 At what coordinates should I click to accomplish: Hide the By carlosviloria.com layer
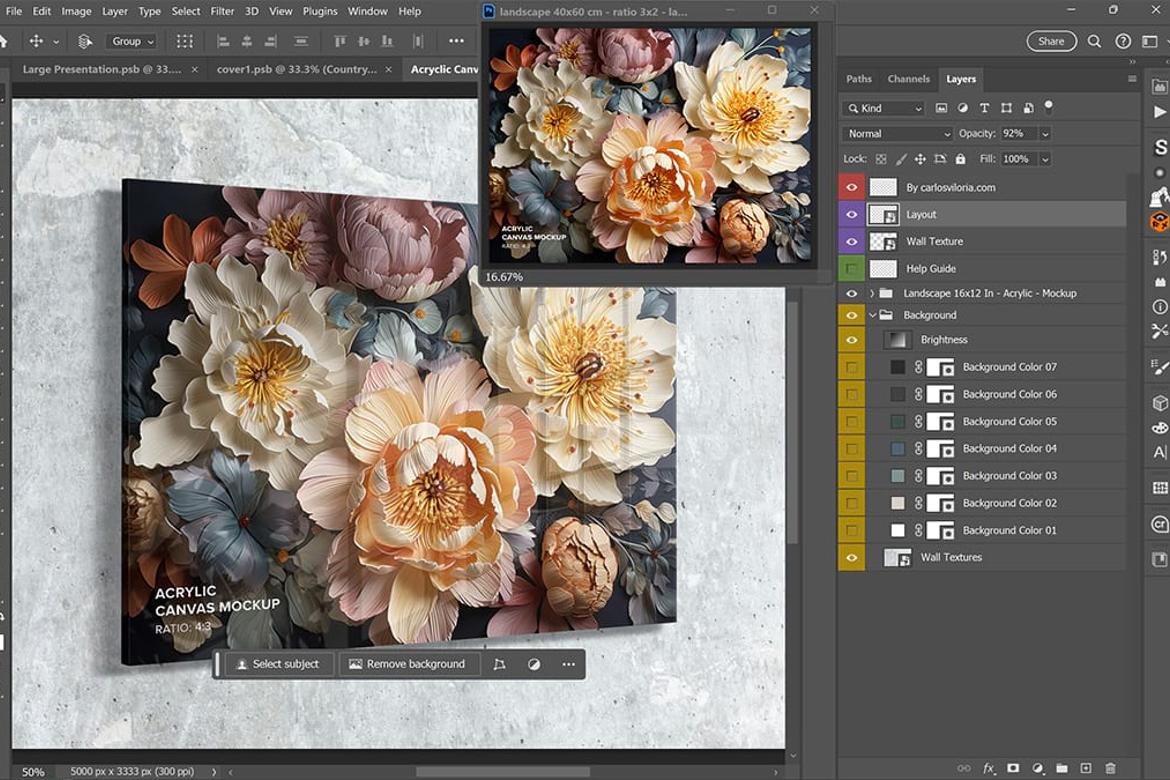click(851, 187)
